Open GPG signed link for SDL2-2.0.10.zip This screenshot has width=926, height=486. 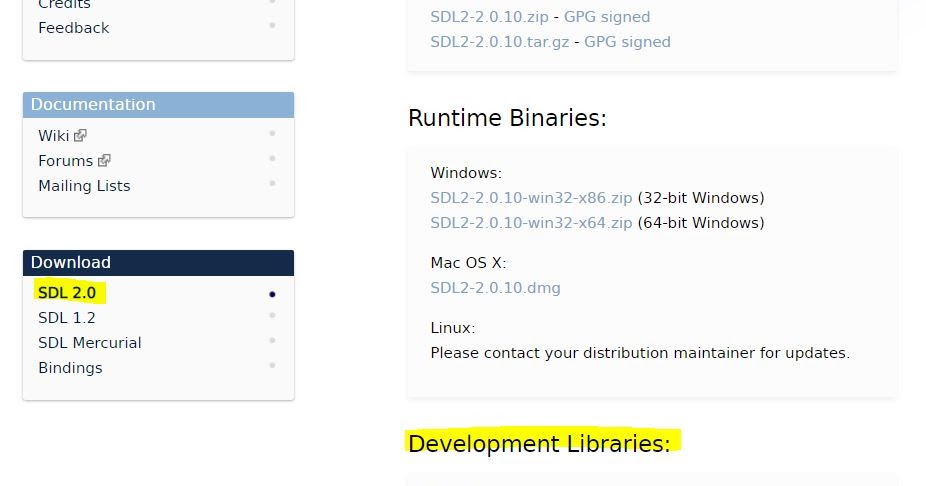tap(607, 17)
